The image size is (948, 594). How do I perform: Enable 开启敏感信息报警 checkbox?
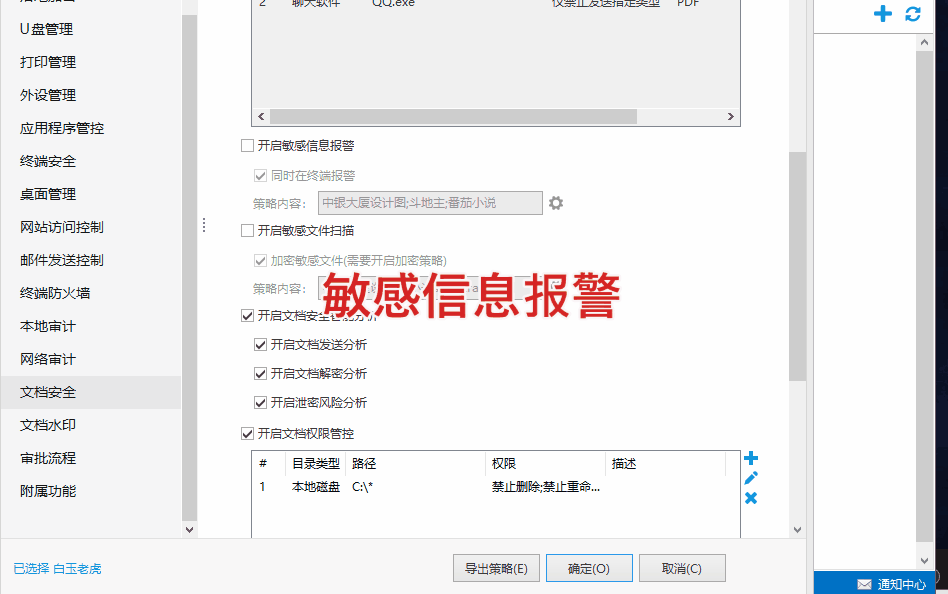coord(247,145)
